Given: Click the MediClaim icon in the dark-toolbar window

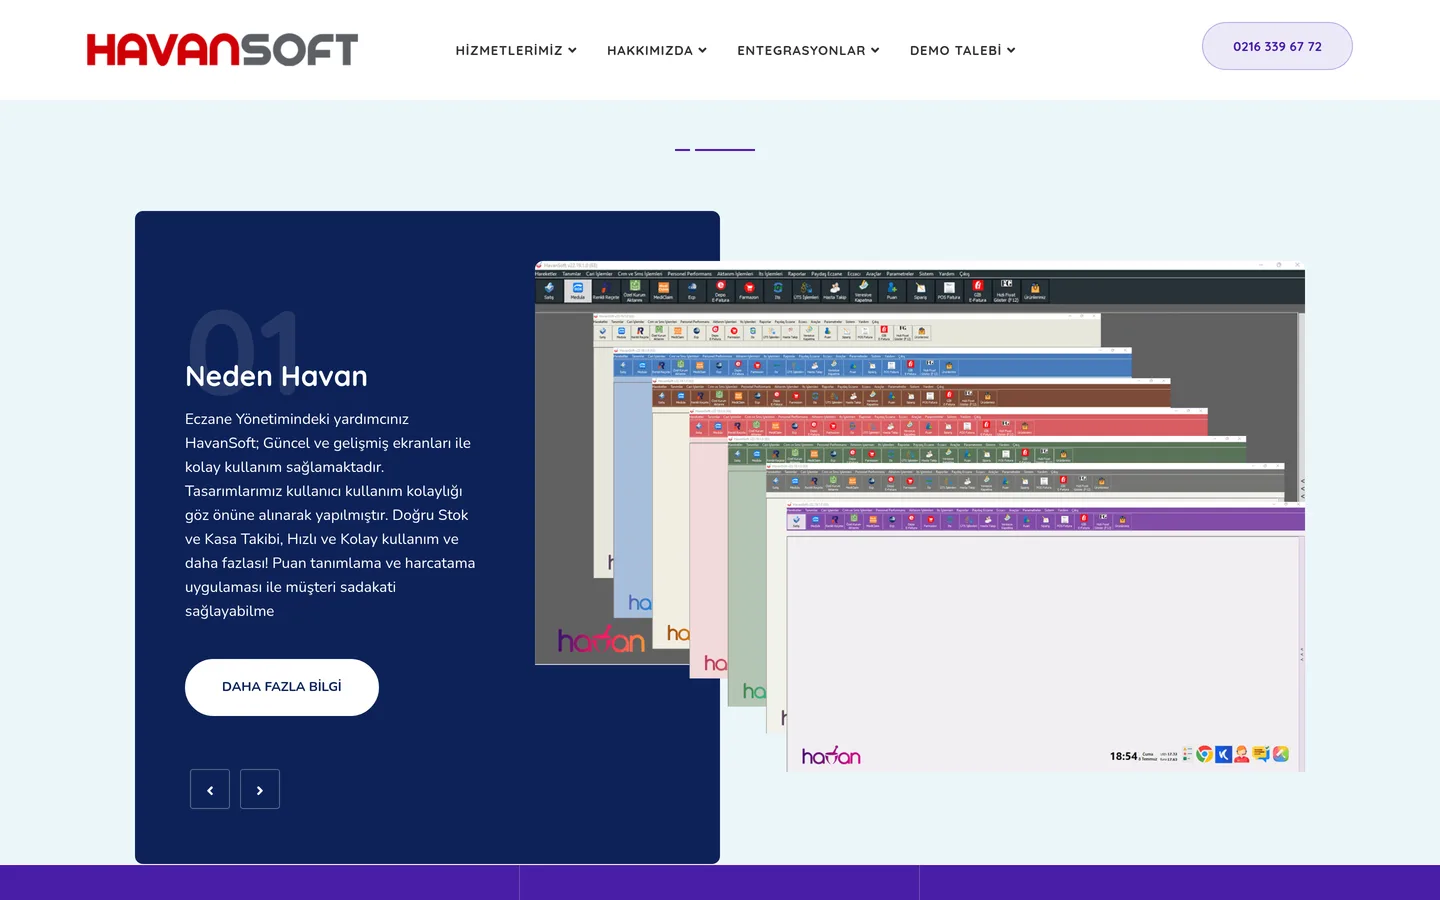Looking at the screenshot, I should click(x=663, y=291).
